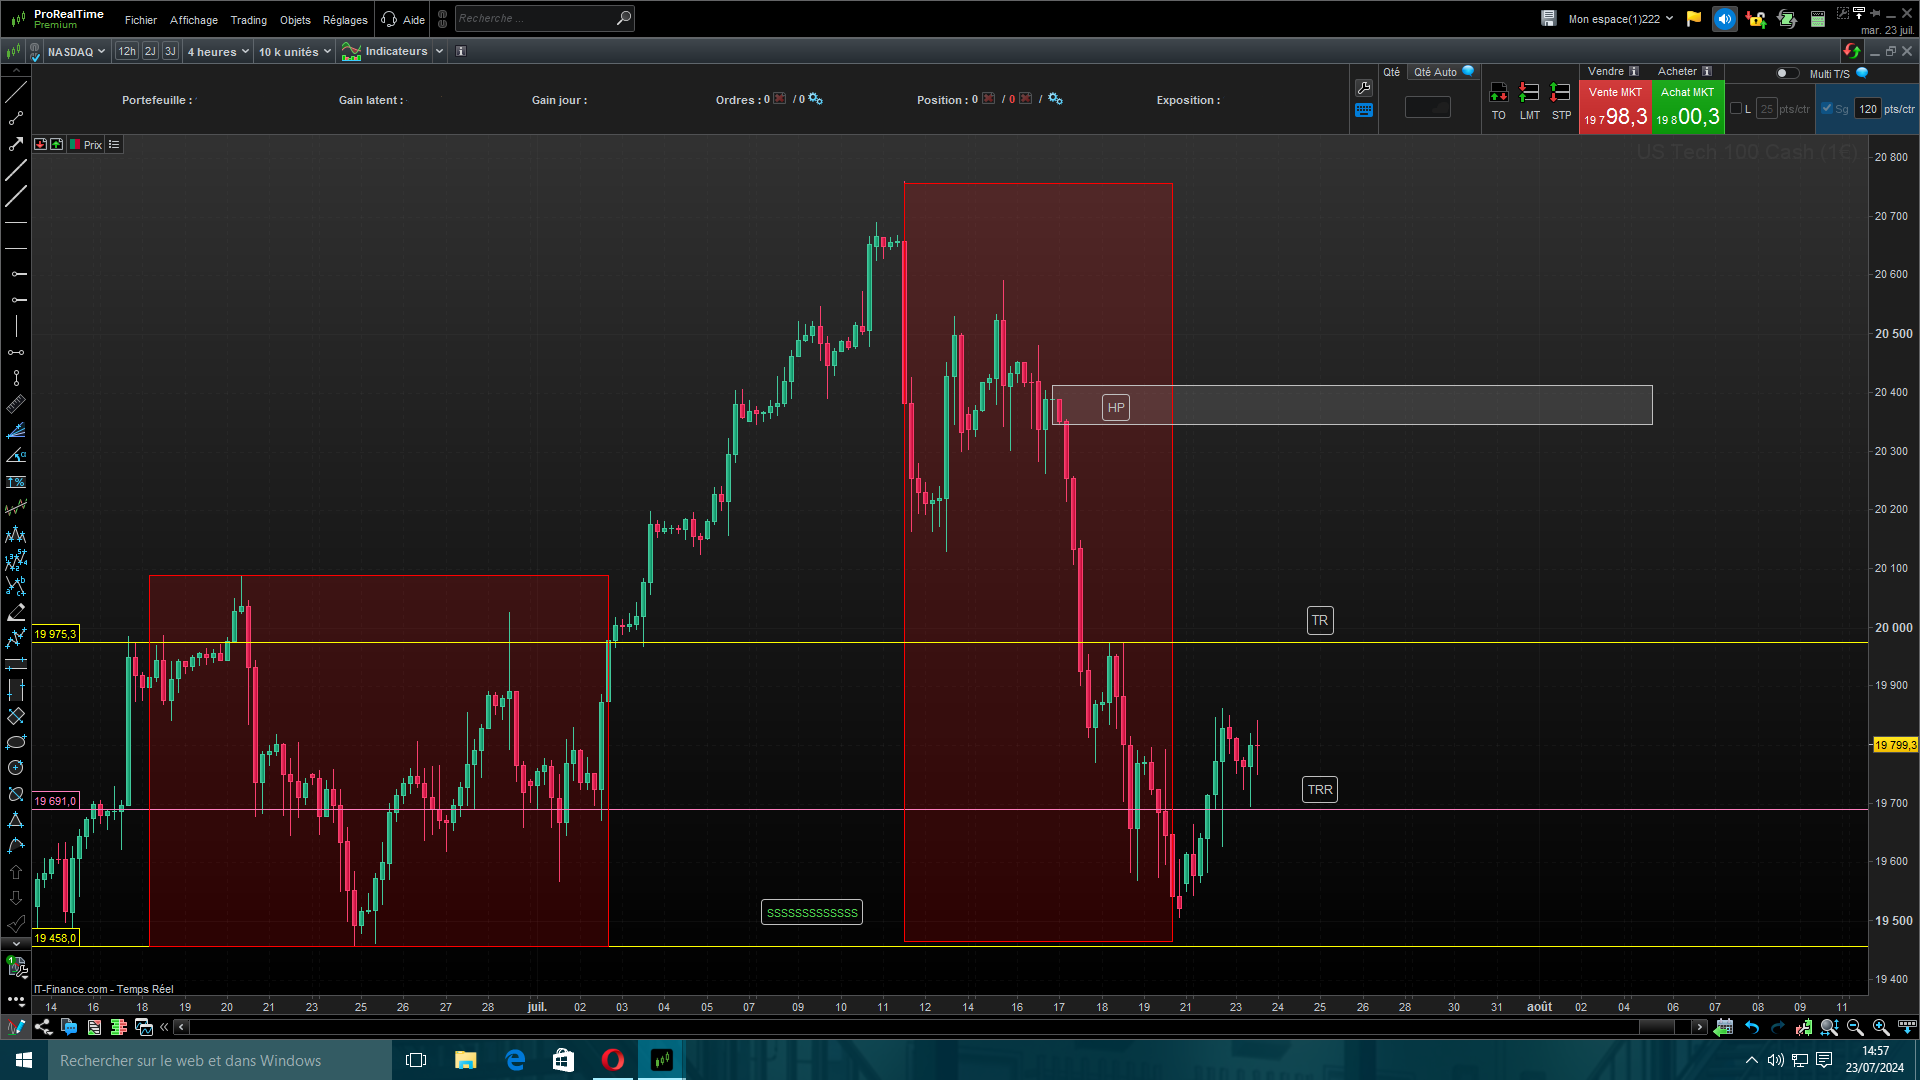Uncheck the Sg stop checkbox
Viewport: 1920px width, 1080px height.
[x=1827, y=109]
